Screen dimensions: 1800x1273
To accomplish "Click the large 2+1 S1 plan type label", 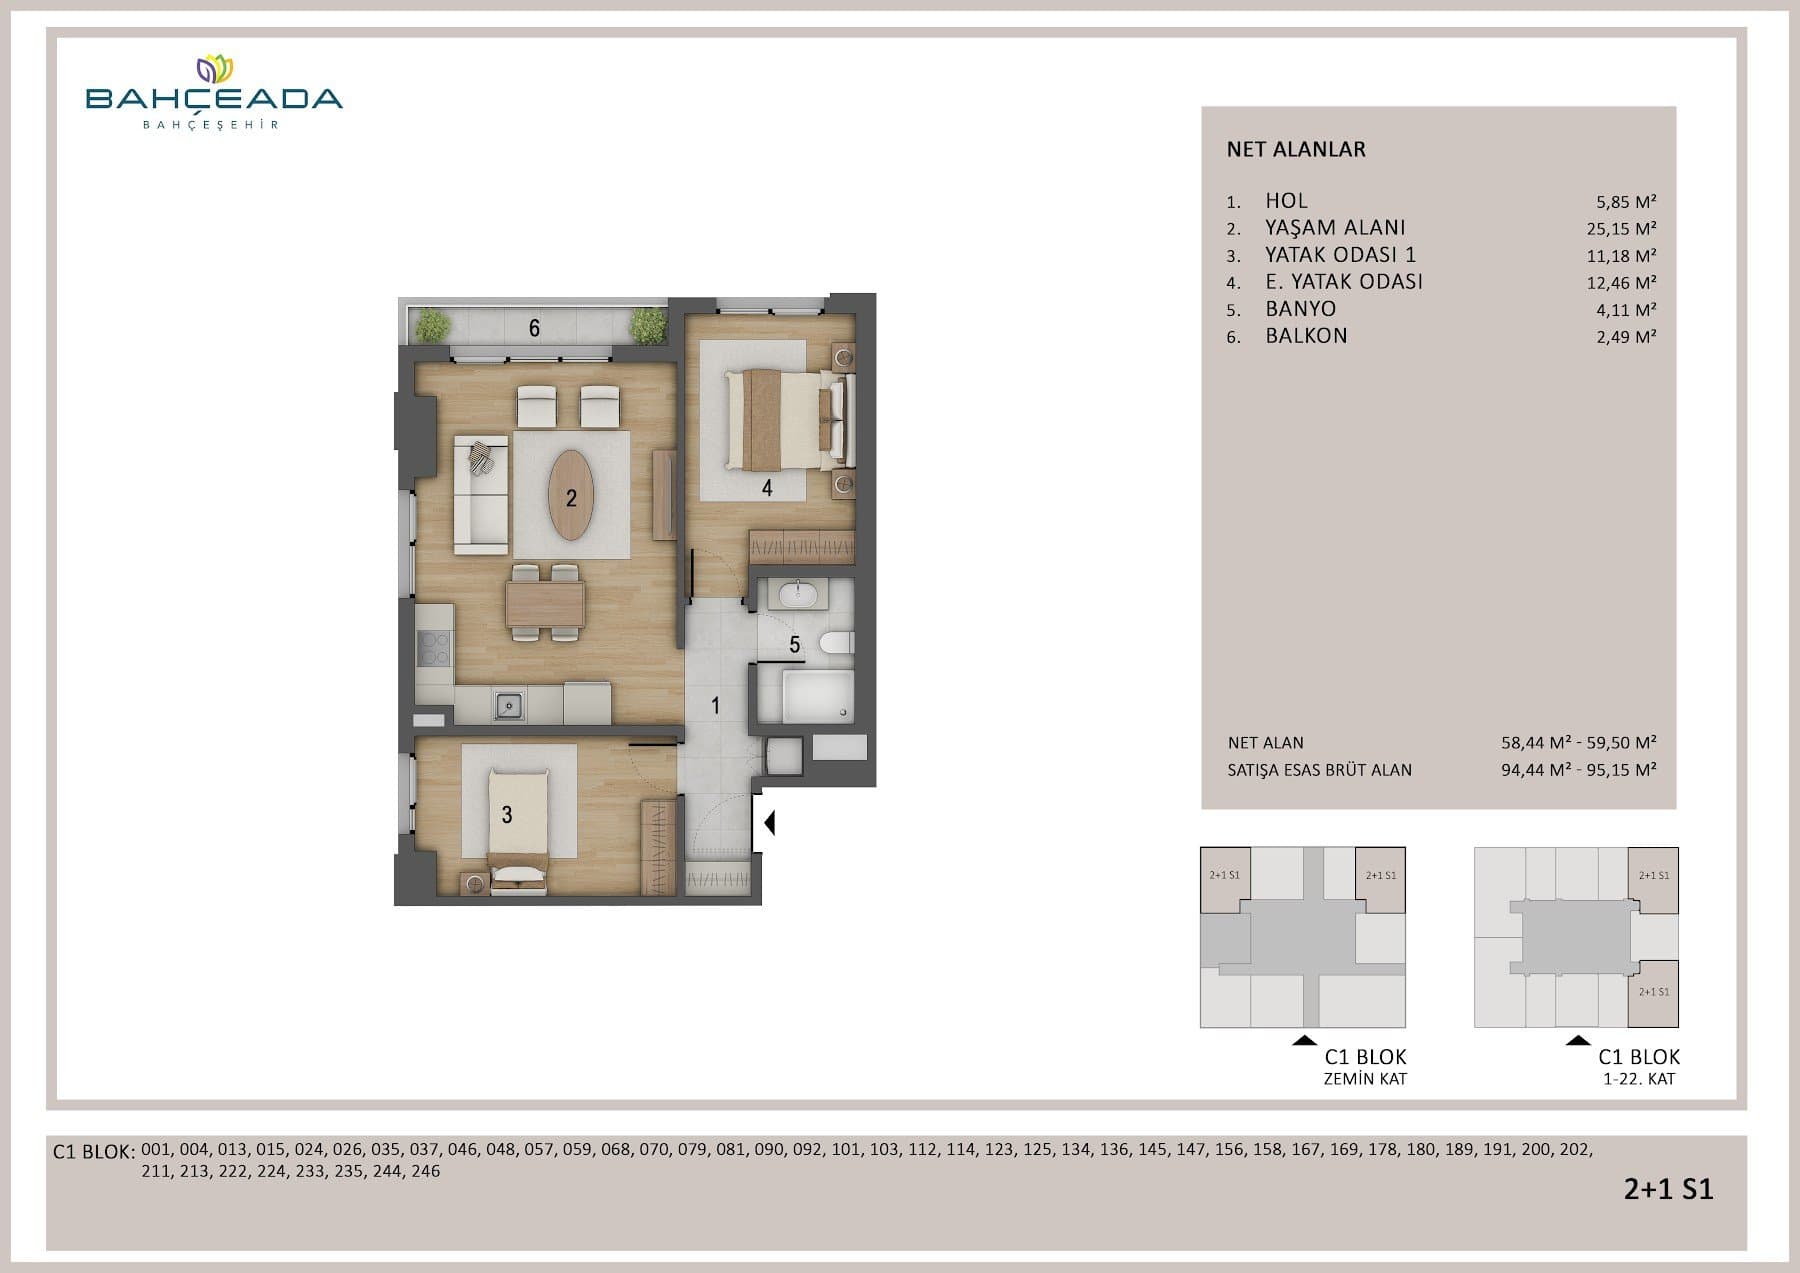I will (1669, 1188).
